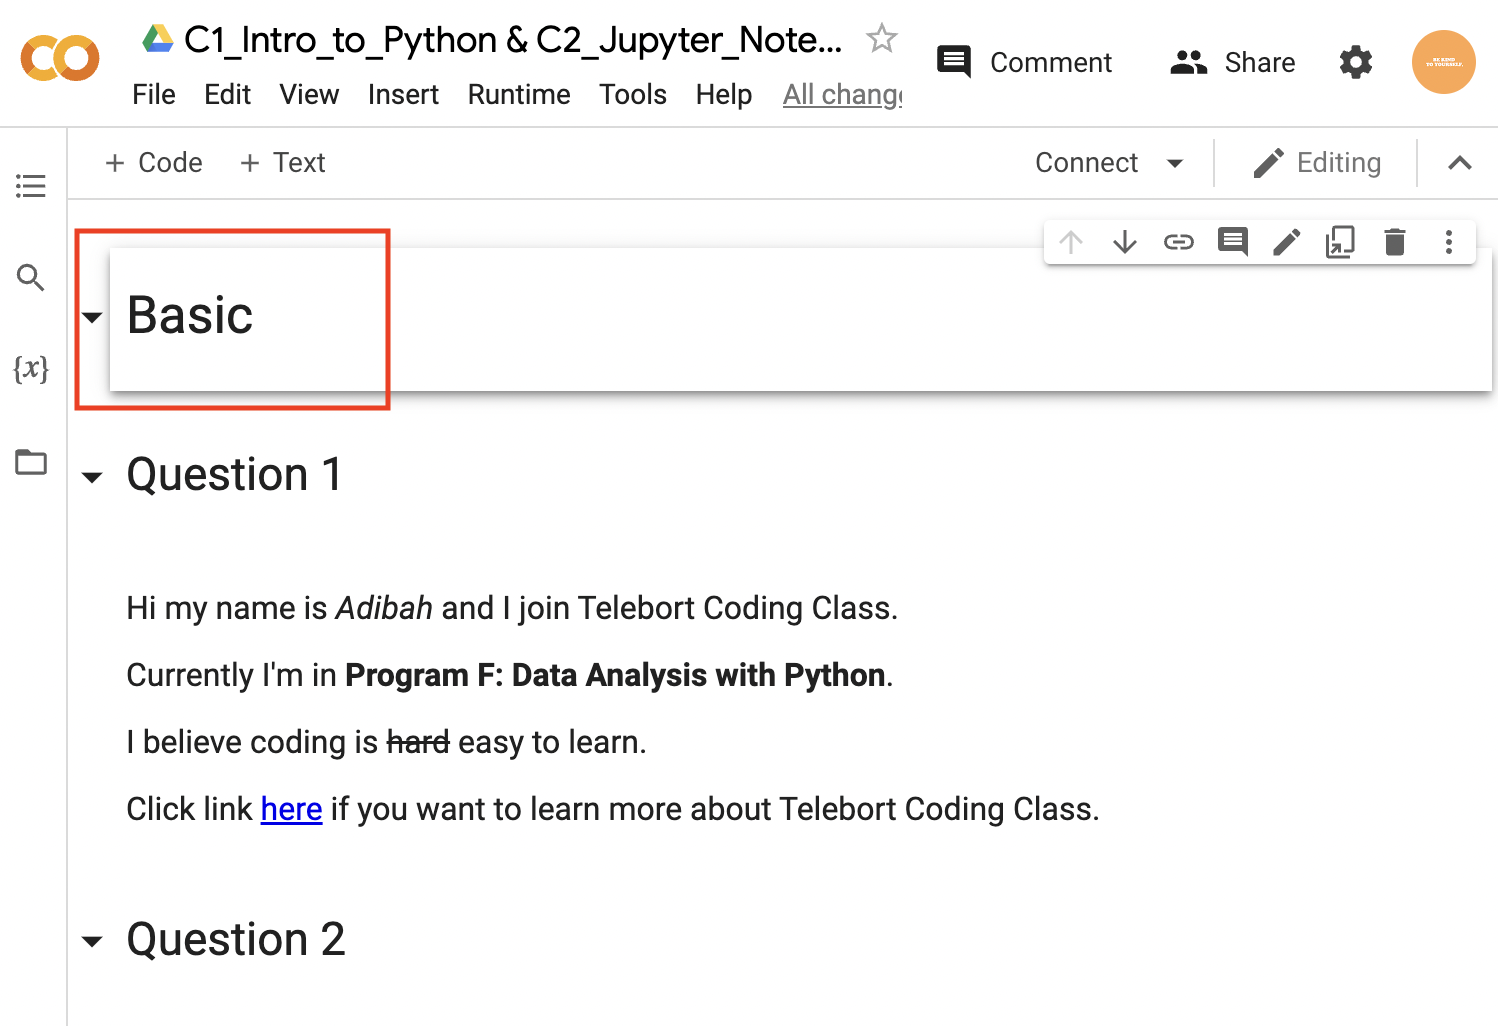This screenshot has width=1498, height=1026.
Task: Collapse the Question 2 section
Action: pos(92,942)
